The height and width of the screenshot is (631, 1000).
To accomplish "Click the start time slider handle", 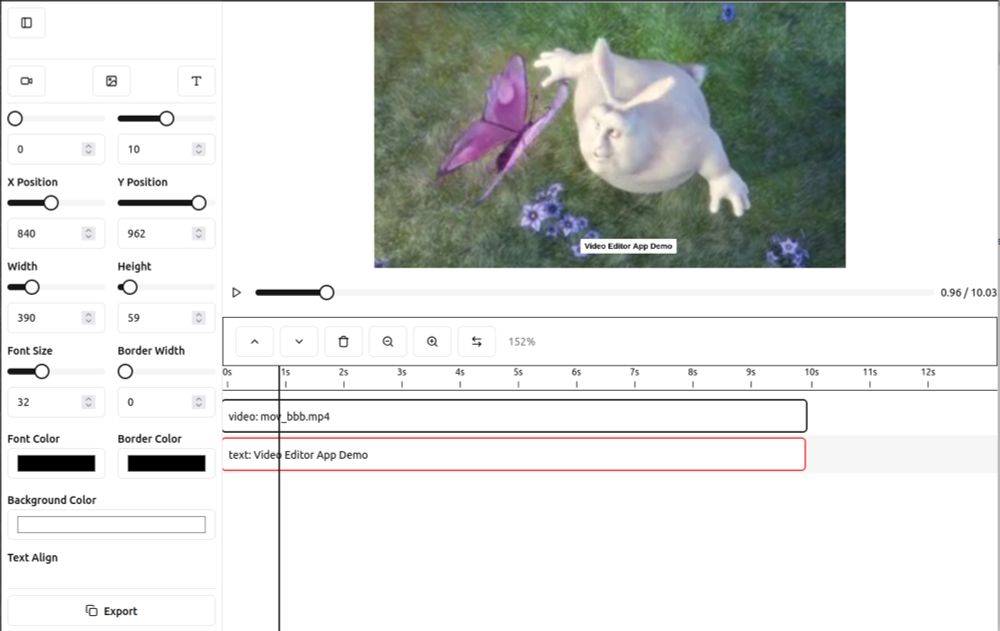I will (15, 119).
